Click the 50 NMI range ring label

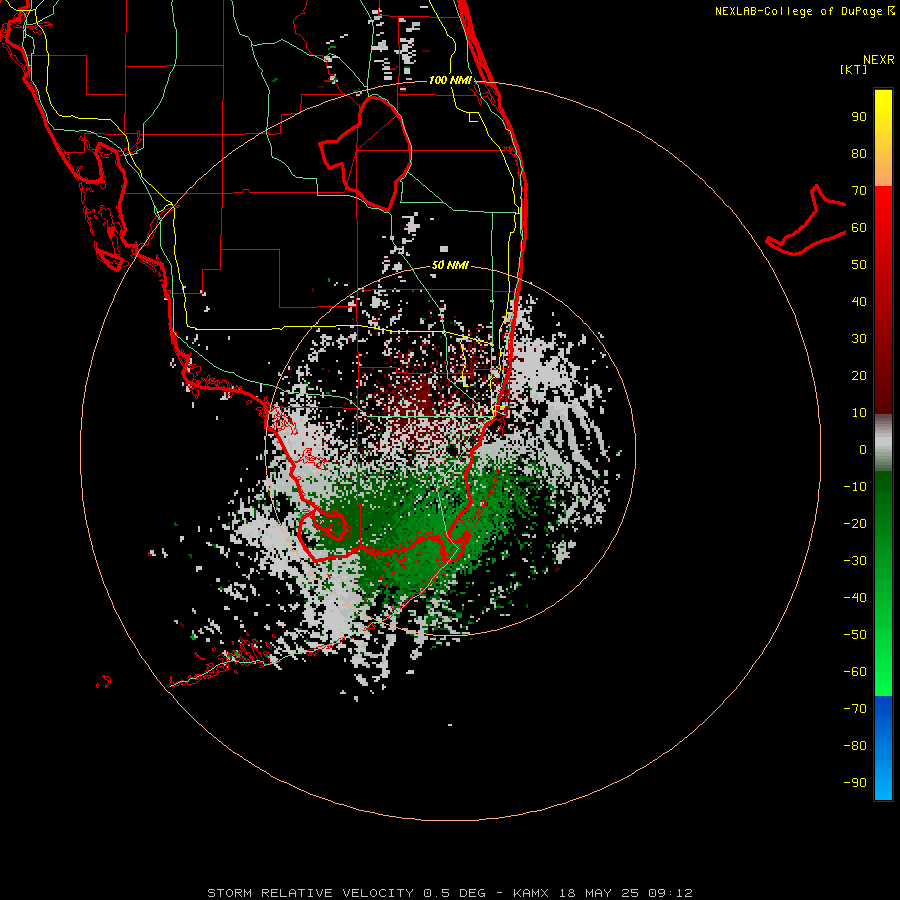[x=450, y=265]
